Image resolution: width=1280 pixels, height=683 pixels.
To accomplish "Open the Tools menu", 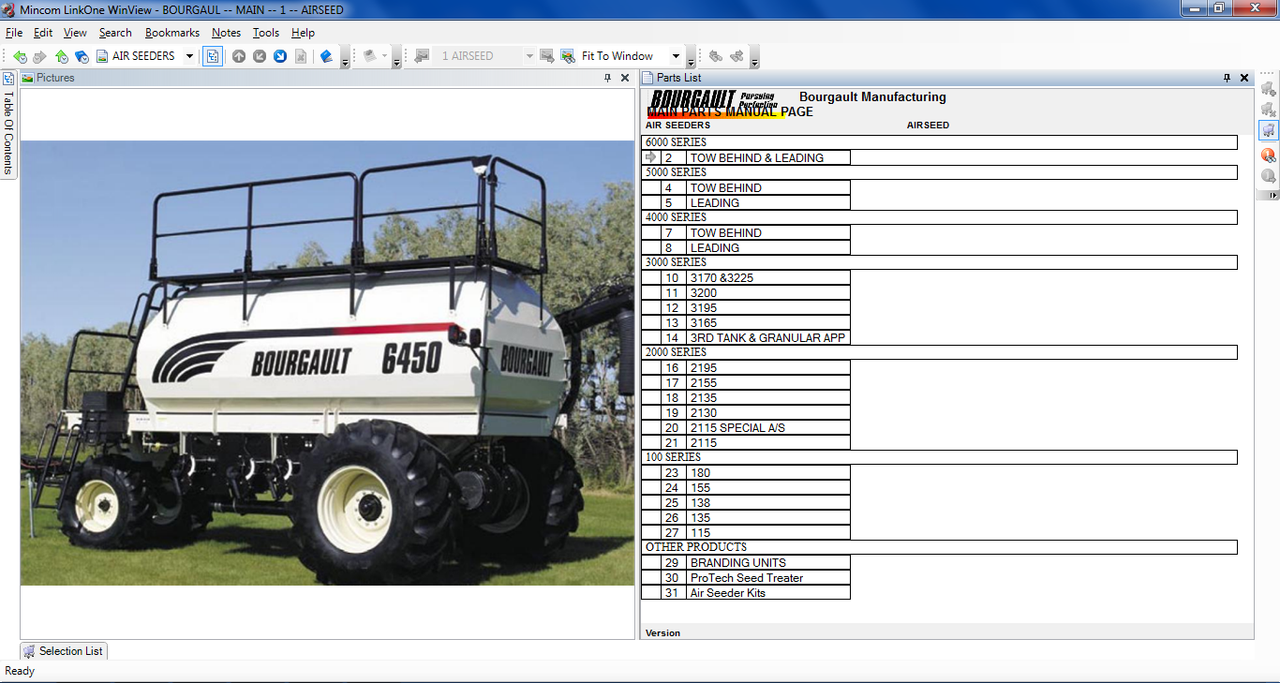I will coord(266,33).
